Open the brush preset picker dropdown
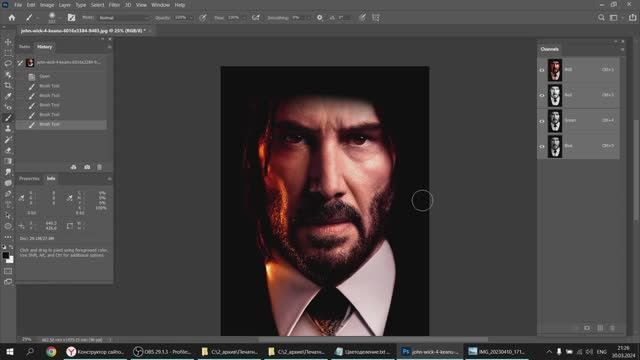This screenshot has height=360, width=640. [60, 18]
